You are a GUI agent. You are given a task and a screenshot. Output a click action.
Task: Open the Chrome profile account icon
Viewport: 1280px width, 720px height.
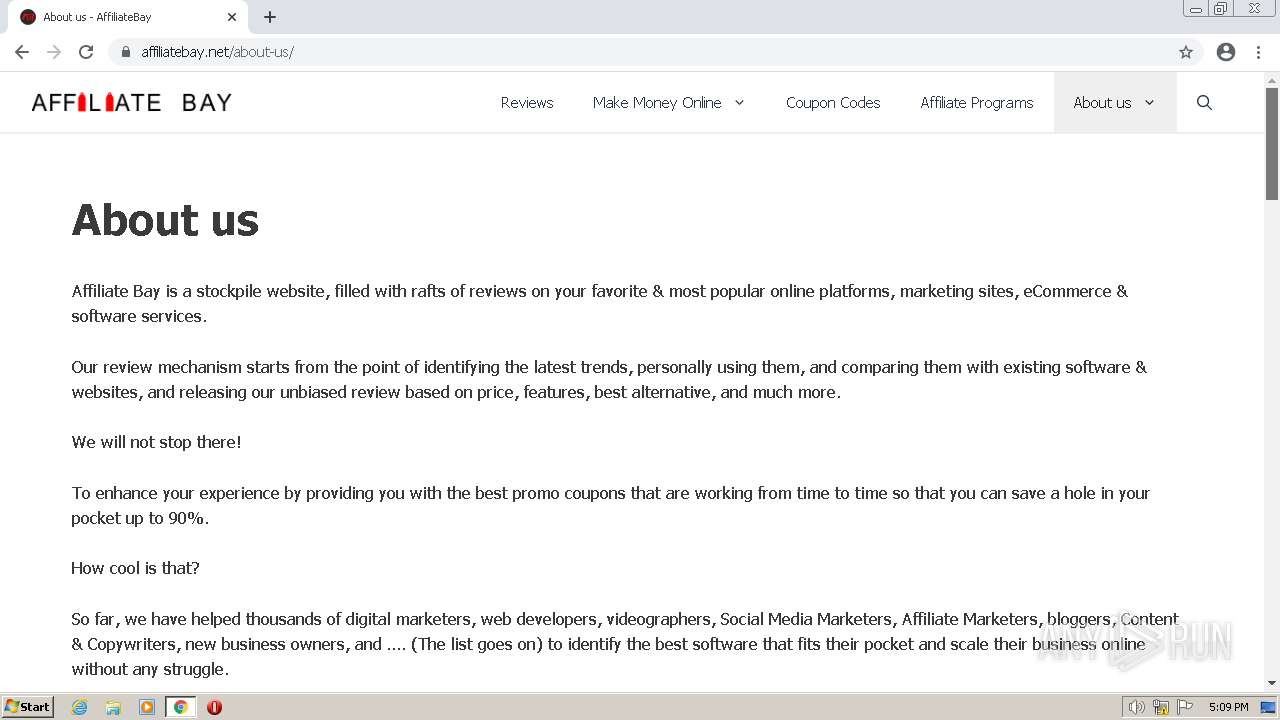(1226, 52)
